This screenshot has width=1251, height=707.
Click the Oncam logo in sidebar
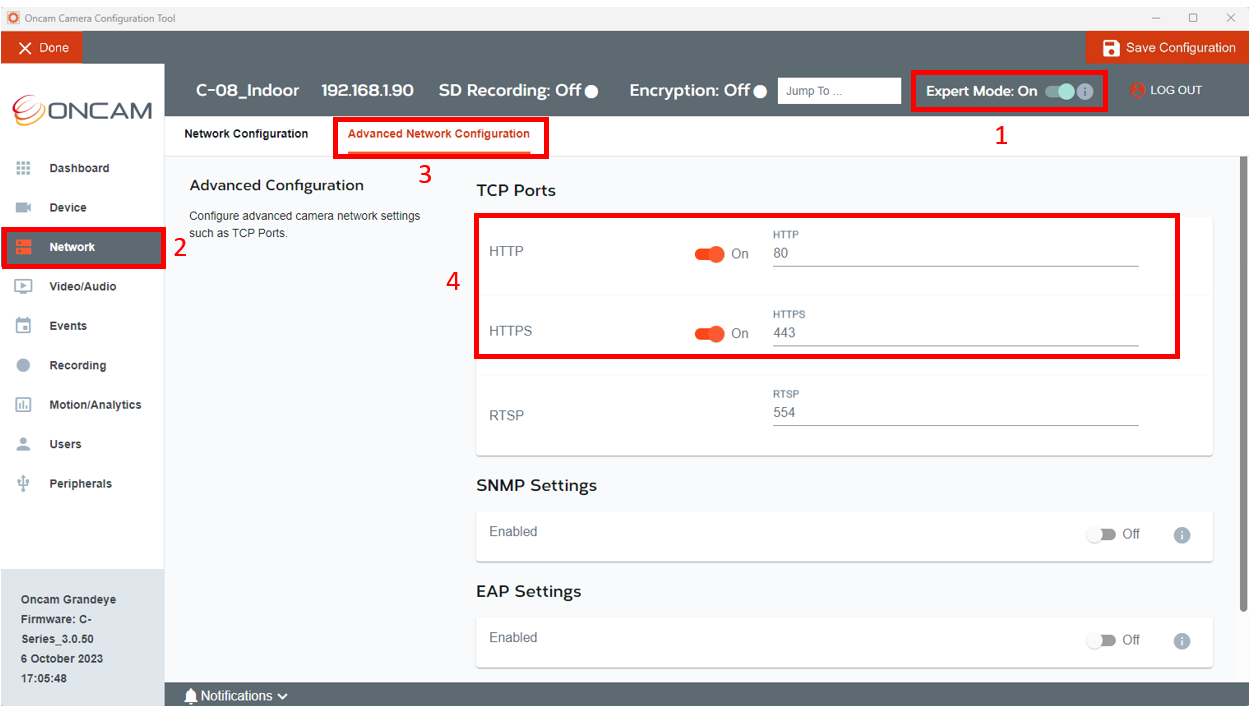click(82, 110)
